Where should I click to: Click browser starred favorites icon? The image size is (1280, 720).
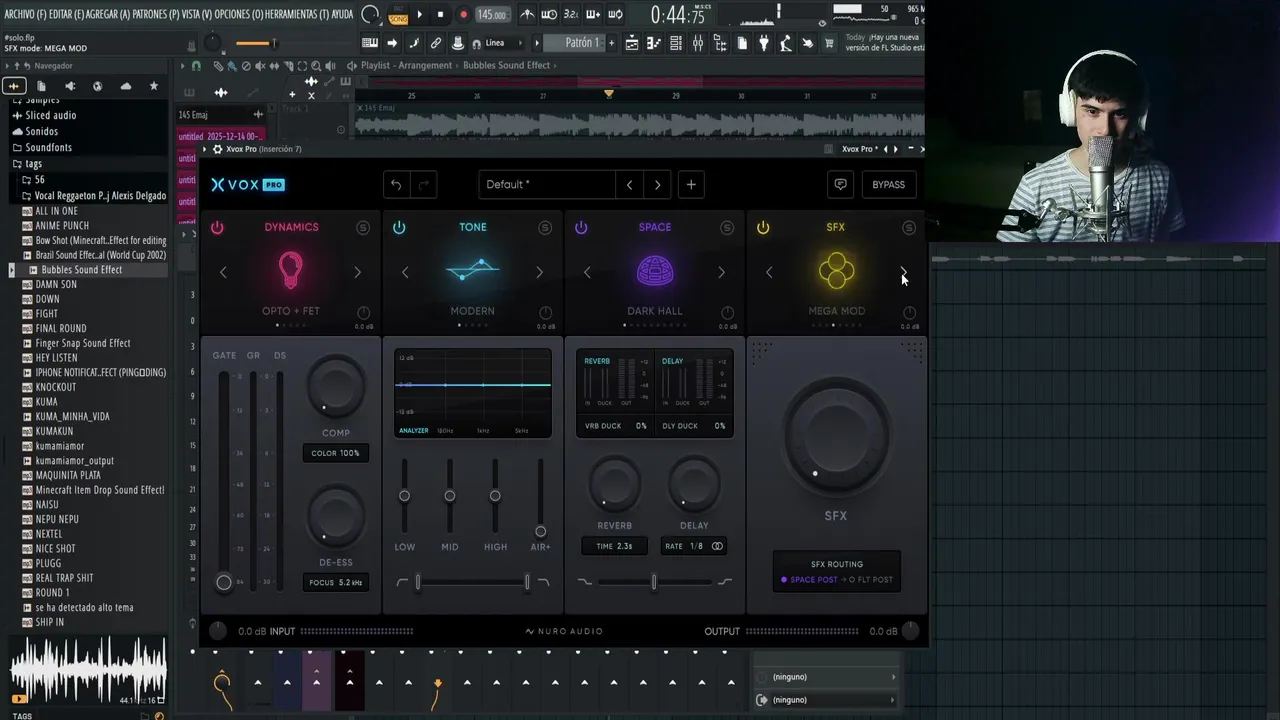[x=153, y=86]
